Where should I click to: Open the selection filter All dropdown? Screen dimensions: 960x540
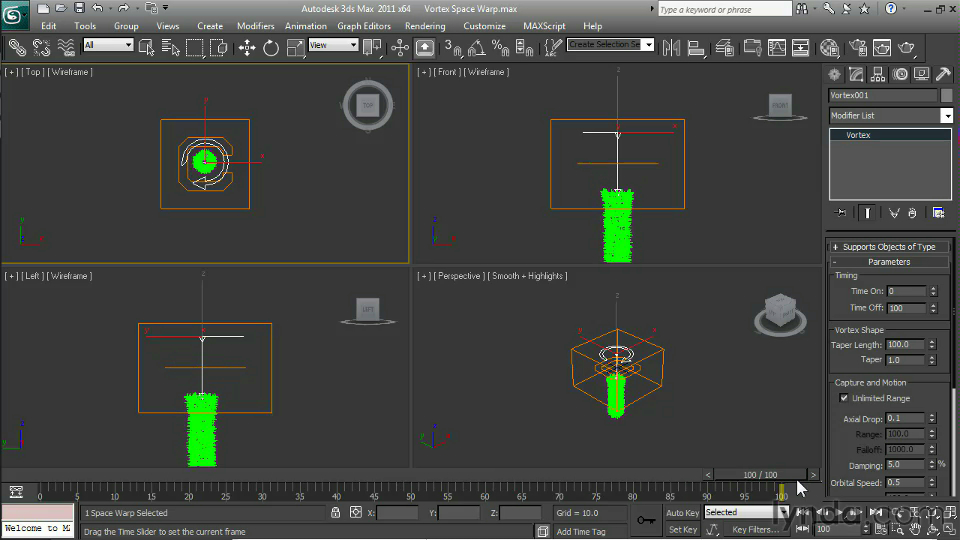108,45
